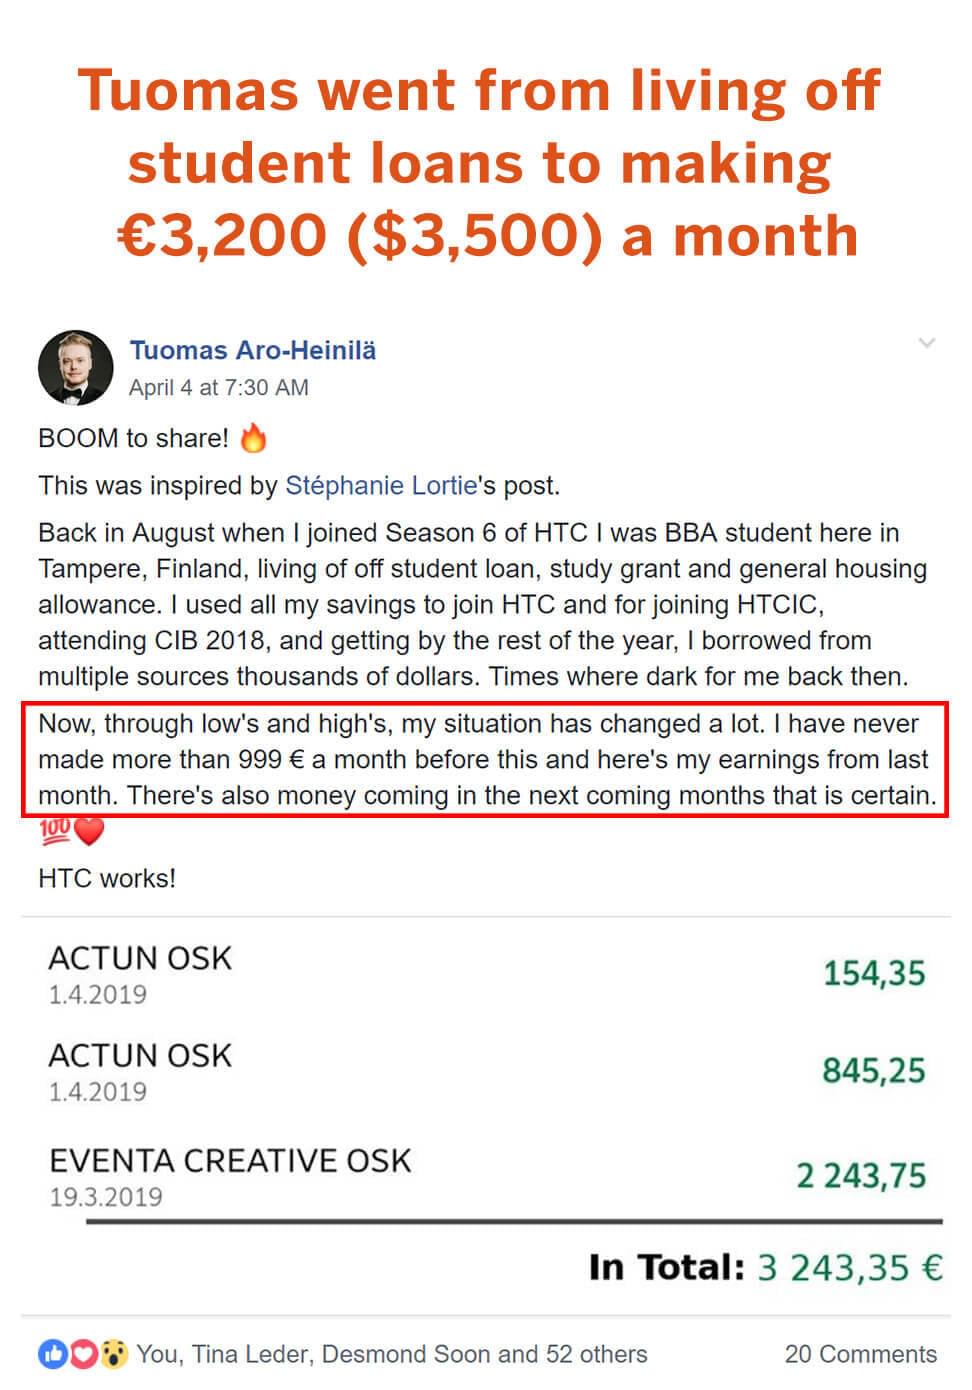Click the Love heart reaction icon
This screenshot has width=972, height=1390.
[x=84, y=1355]
